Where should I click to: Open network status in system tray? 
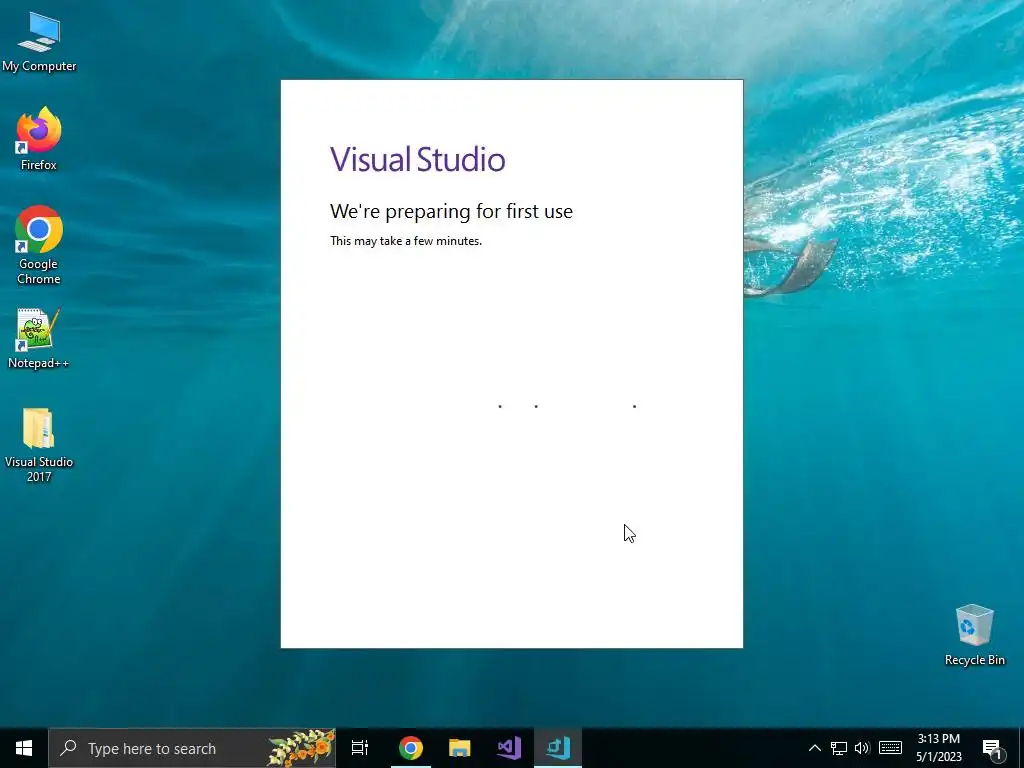tap(839, 748)
